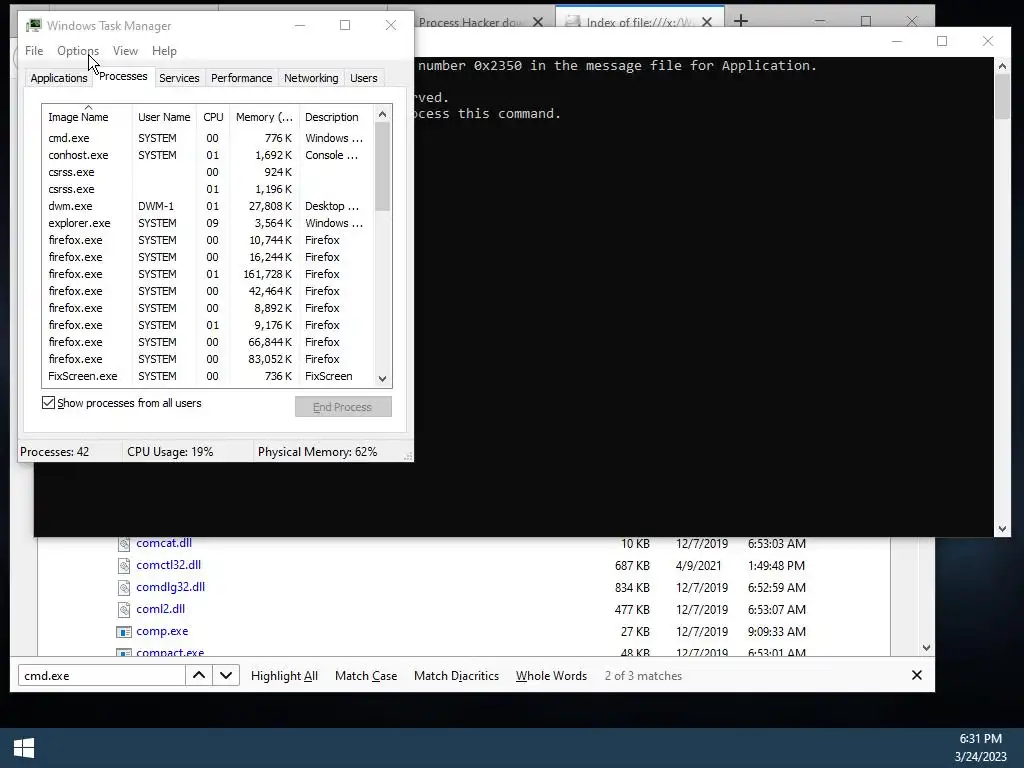Click the taskbar clock and date
This screenshot has height=768, width=1024.
tap(980, 748)
